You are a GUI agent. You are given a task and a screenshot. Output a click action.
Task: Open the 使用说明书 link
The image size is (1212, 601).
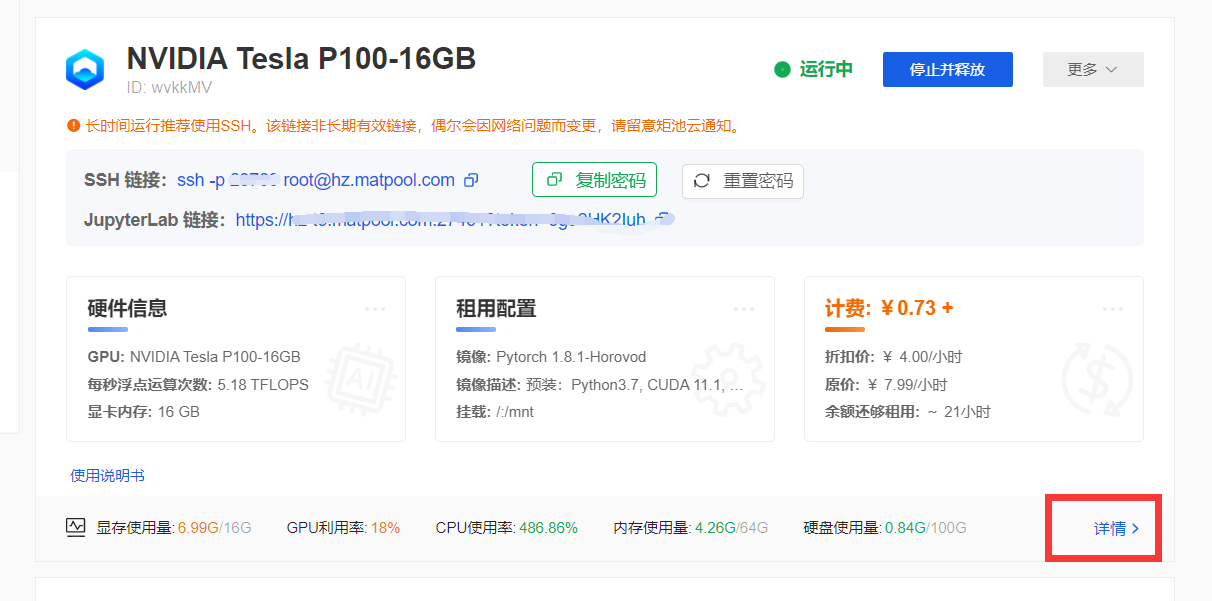click(x=108, y=475)
